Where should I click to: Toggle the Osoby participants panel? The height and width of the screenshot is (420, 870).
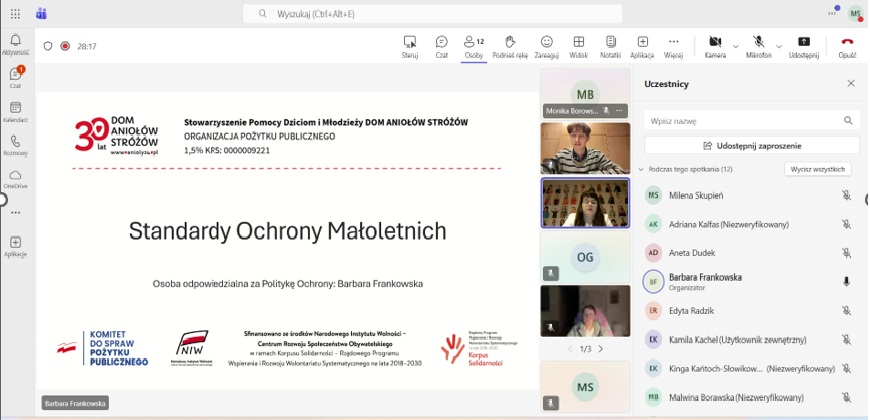click(473, 42)
